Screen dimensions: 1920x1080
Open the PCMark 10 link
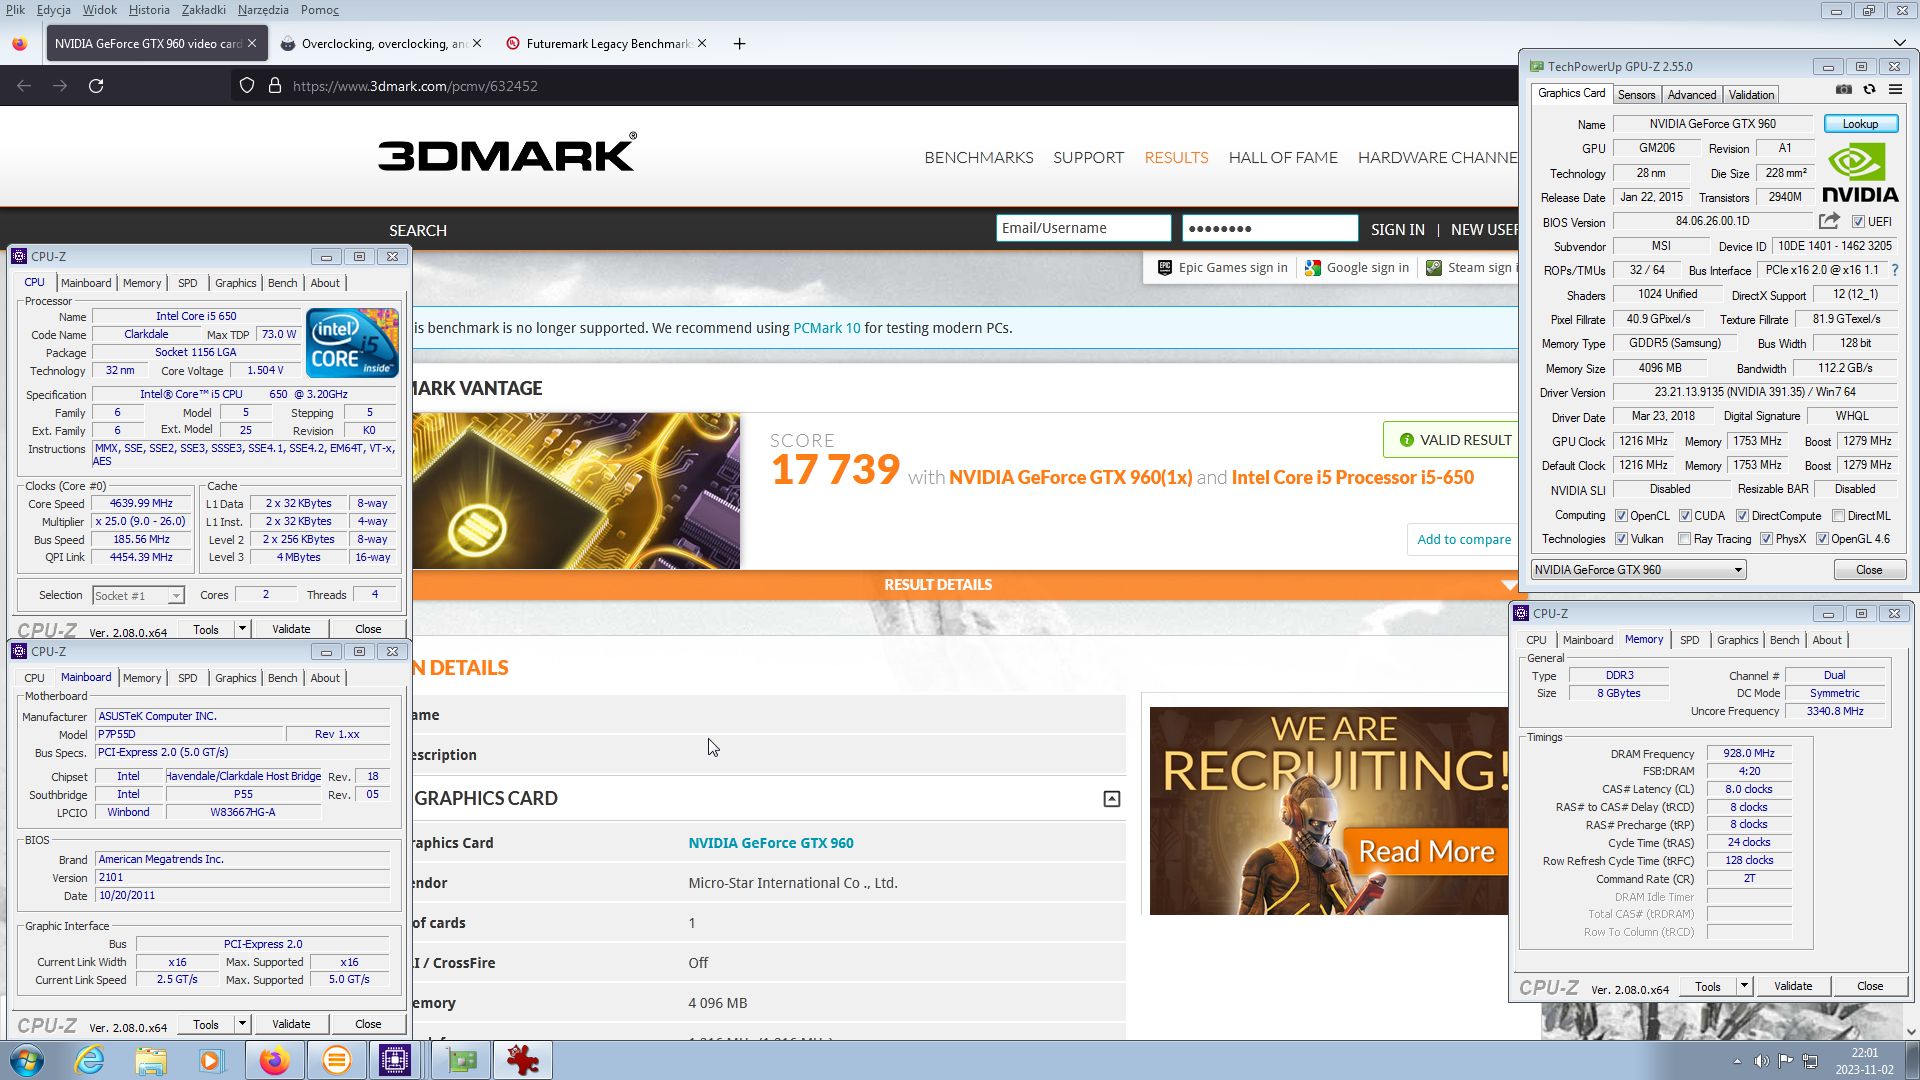tap(826, 328)
